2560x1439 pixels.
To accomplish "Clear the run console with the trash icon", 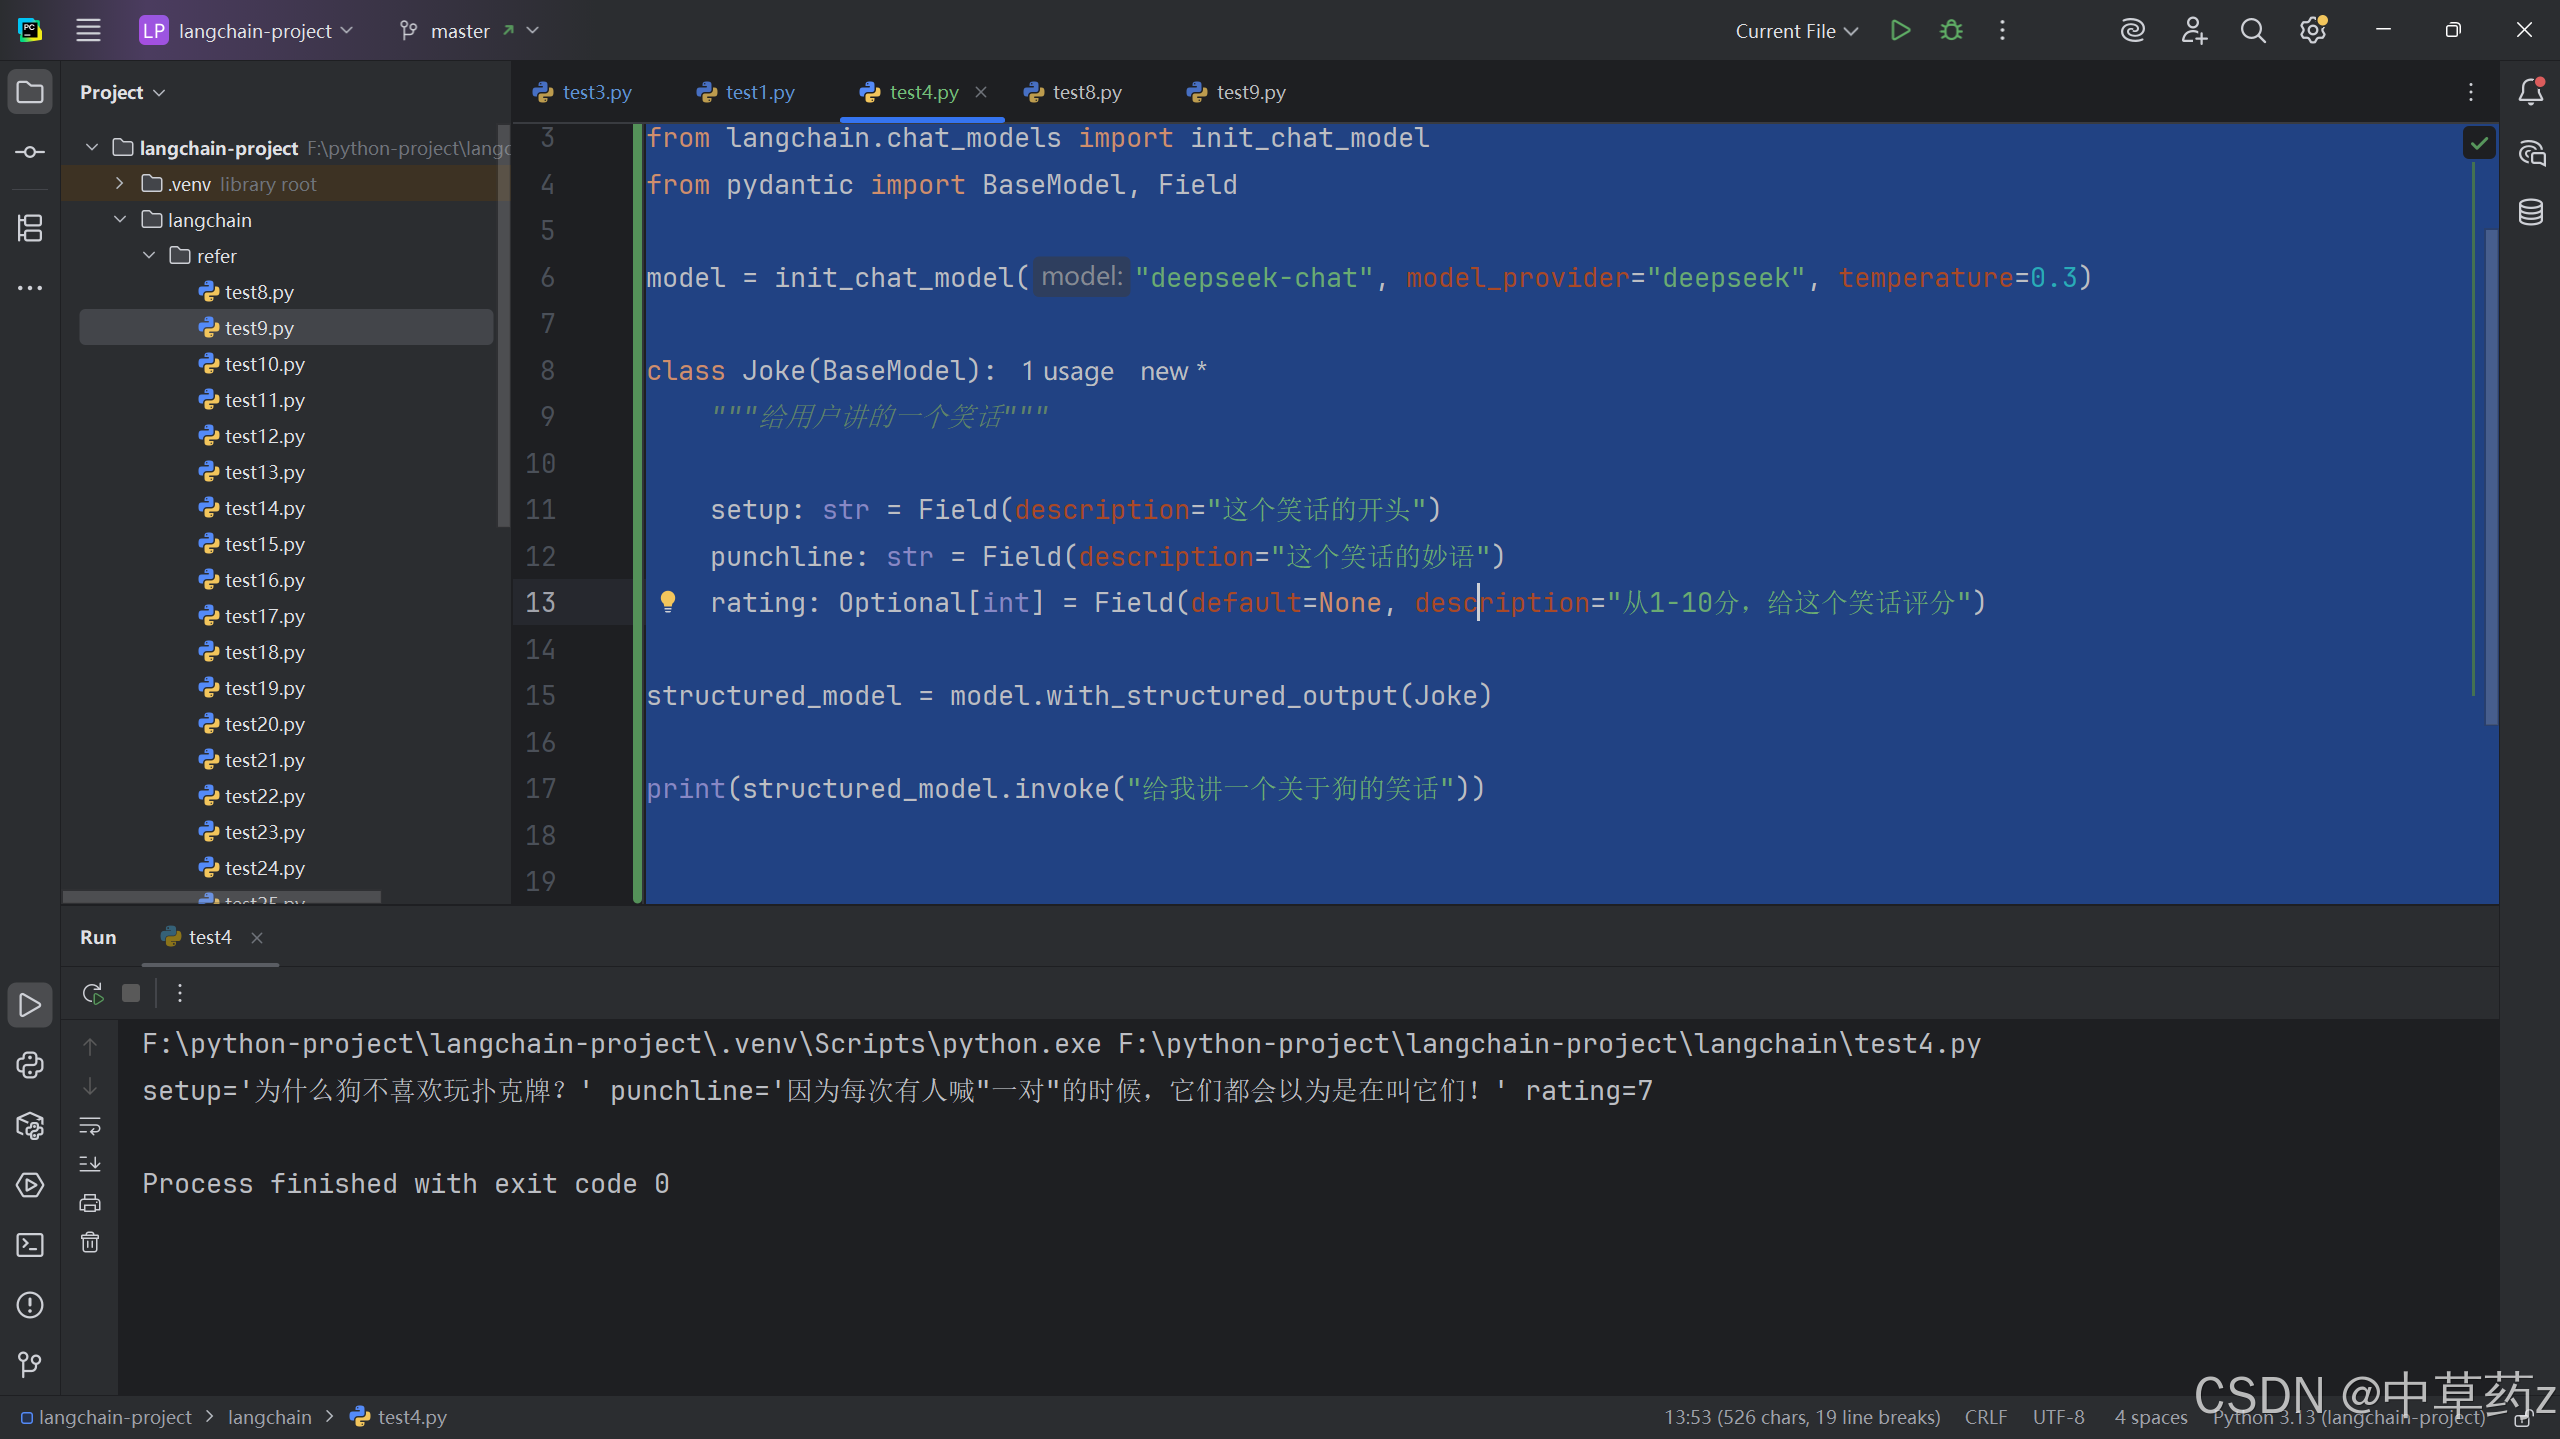I will (90, 1243).
